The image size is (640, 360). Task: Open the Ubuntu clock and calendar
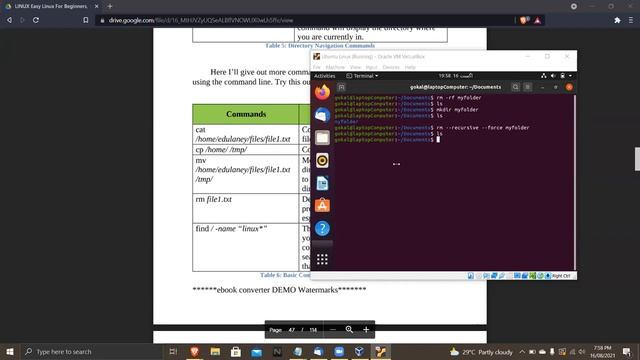pos(456,76)
